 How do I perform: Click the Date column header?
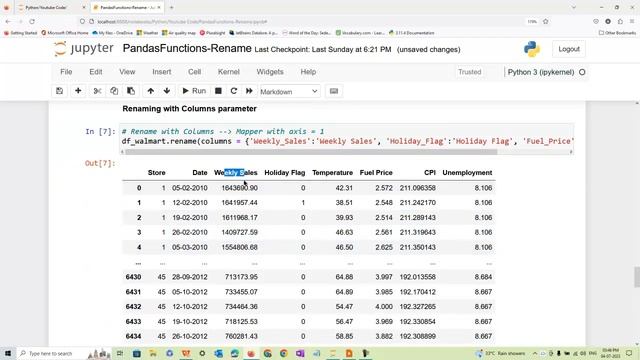coord(200,173)
